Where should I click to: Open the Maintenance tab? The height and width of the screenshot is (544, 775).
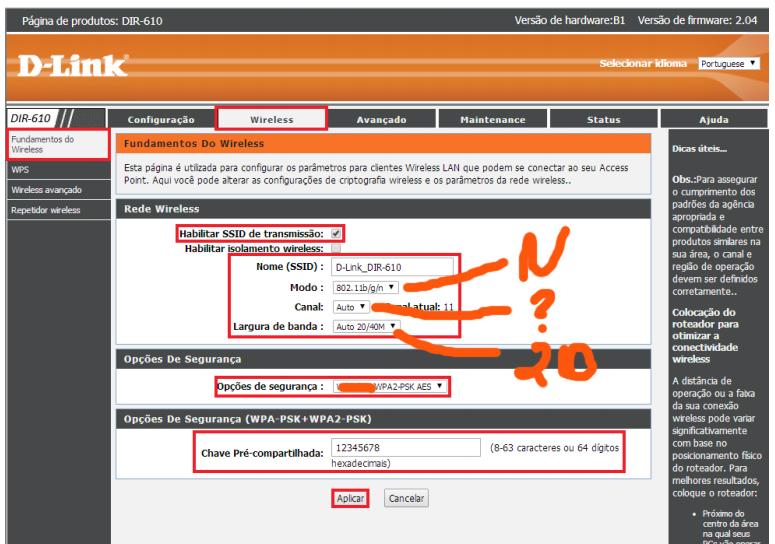point(493,120)
